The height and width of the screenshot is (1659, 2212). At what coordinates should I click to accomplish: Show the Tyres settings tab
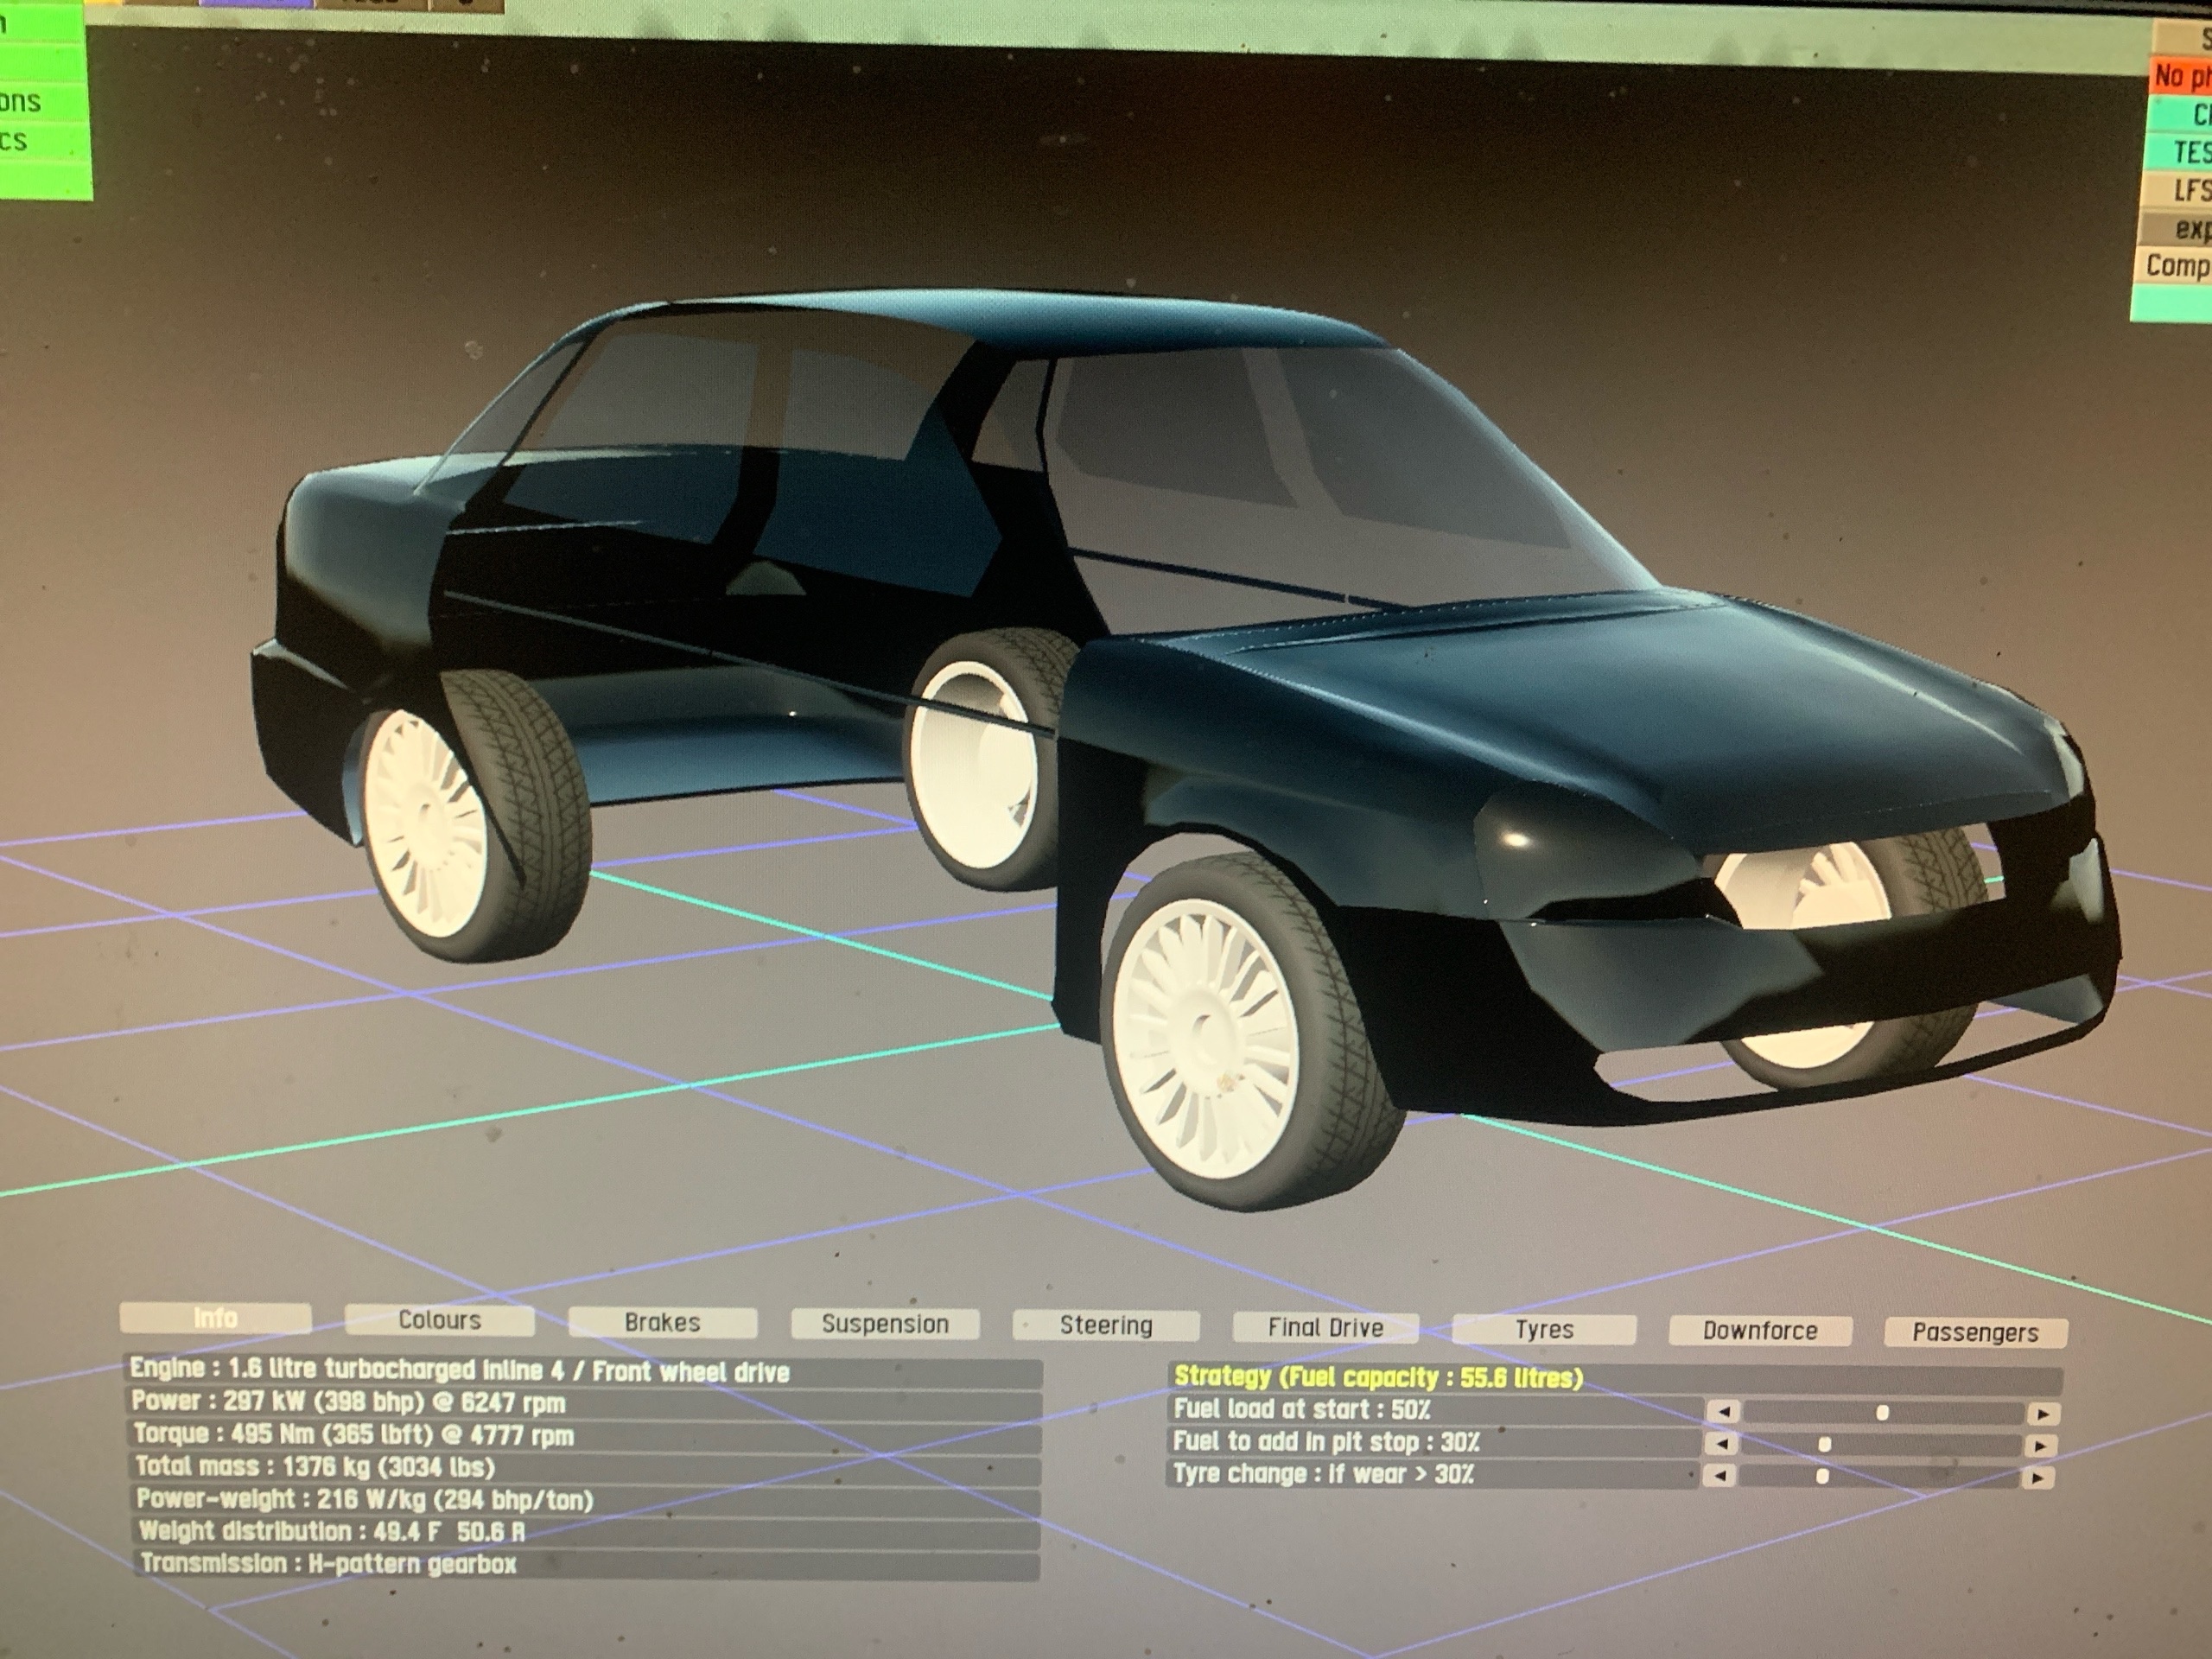point(1544,1330)
